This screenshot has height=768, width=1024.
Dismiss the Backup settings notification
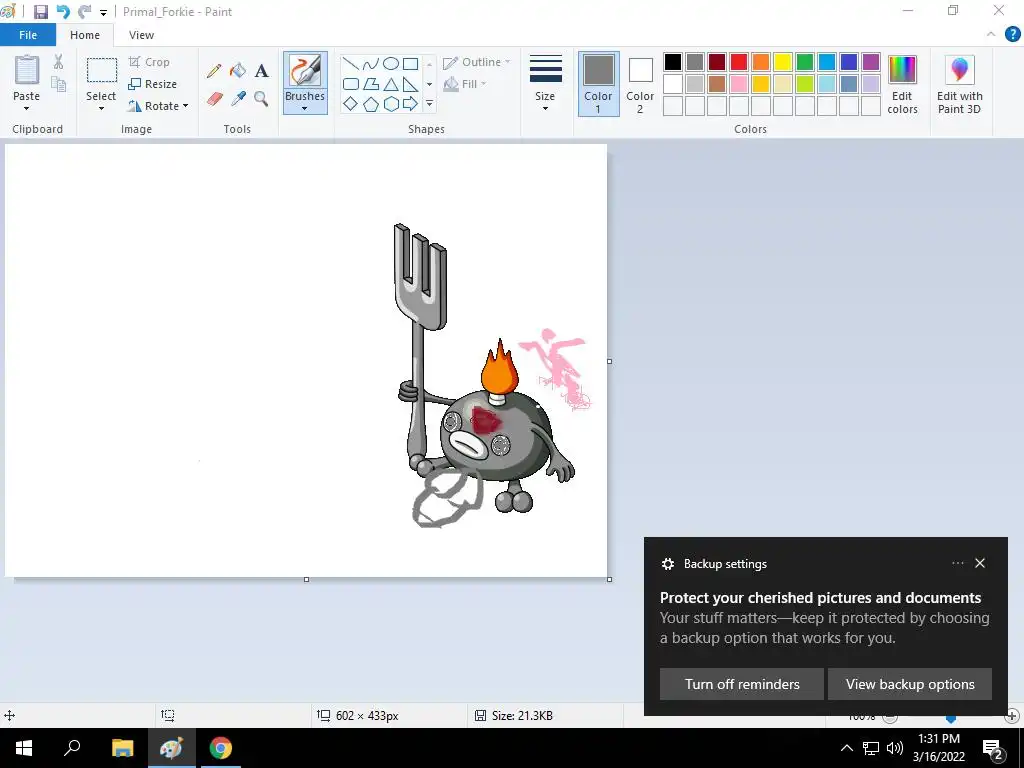tap(980, 563)
